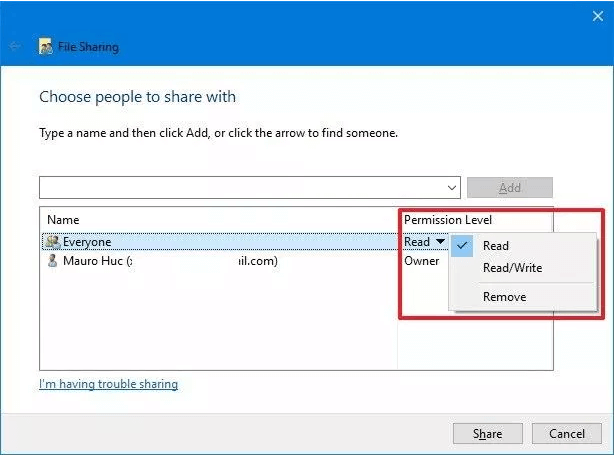Open the I'm having trouble sharing link

coord(109,384)
